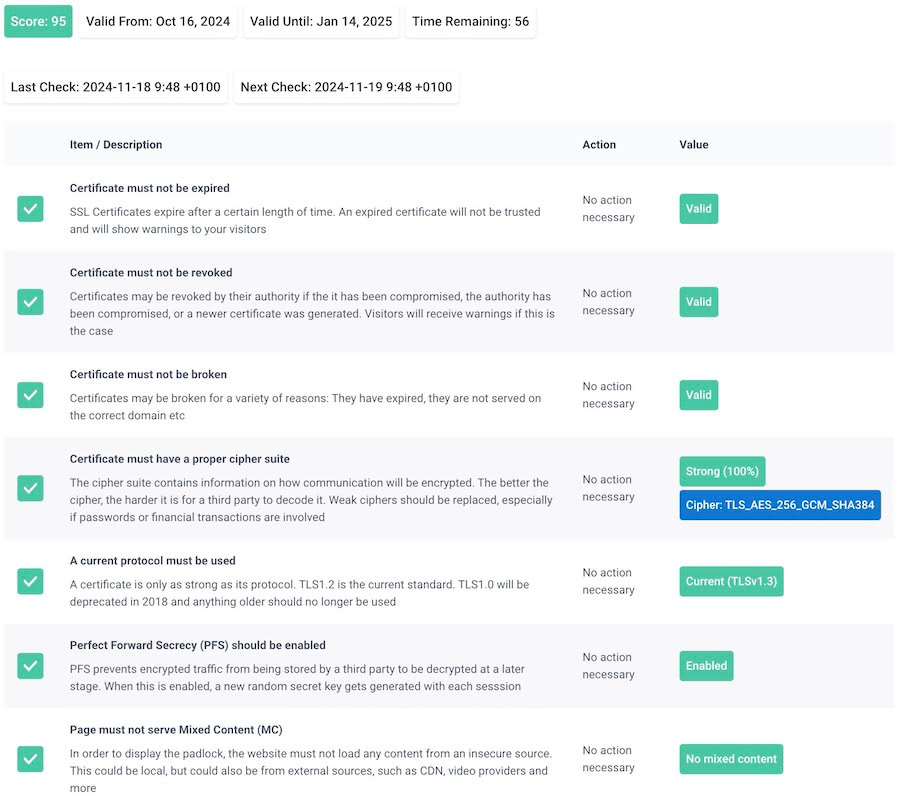Toggle the check for "A current protocol must be used"
Viewport: 900px width, 810px height.
[30, 581]
